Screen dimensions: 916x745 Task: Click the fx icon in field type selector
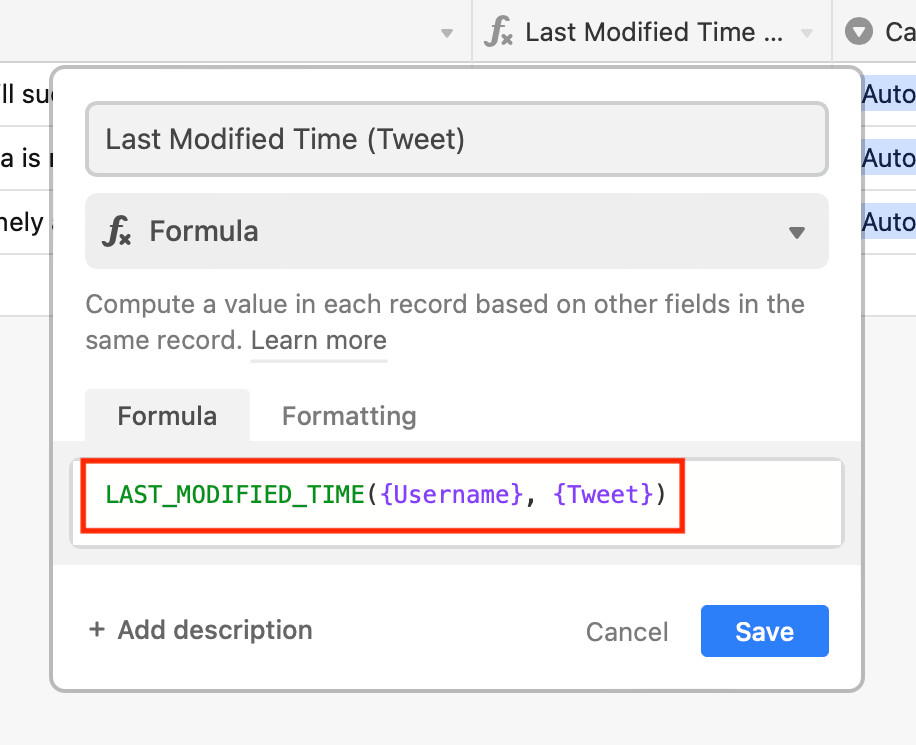click(x=117, y=231)
